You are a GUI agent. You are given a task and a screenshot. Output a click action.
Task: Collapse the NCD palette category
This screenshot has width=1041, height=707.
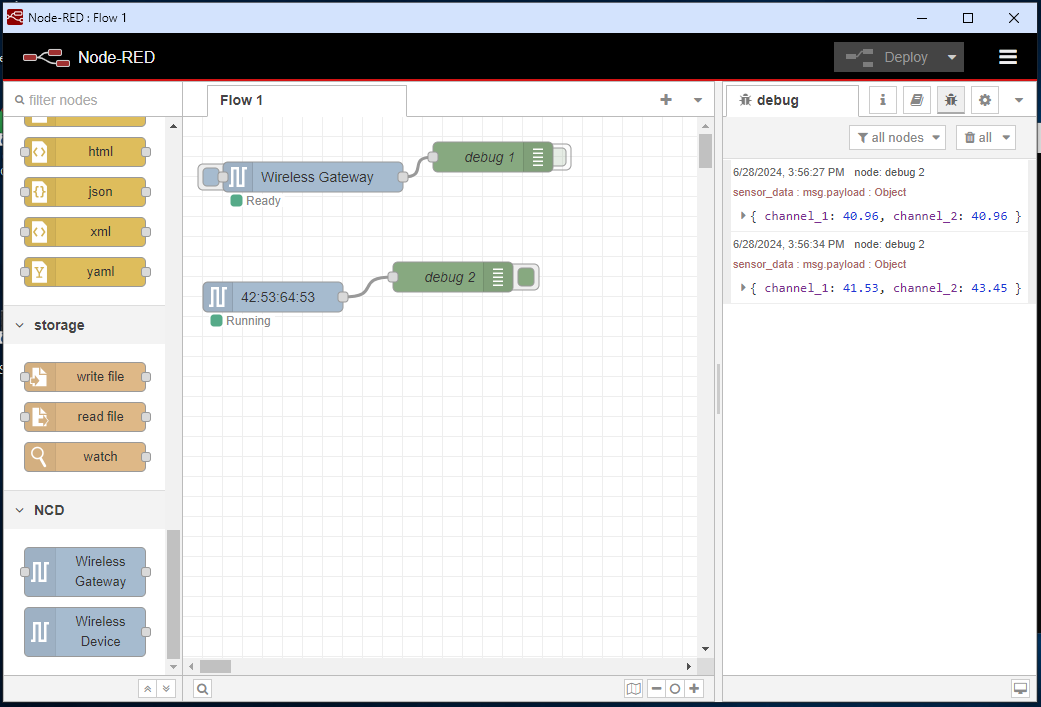click(x=84, y=510)
